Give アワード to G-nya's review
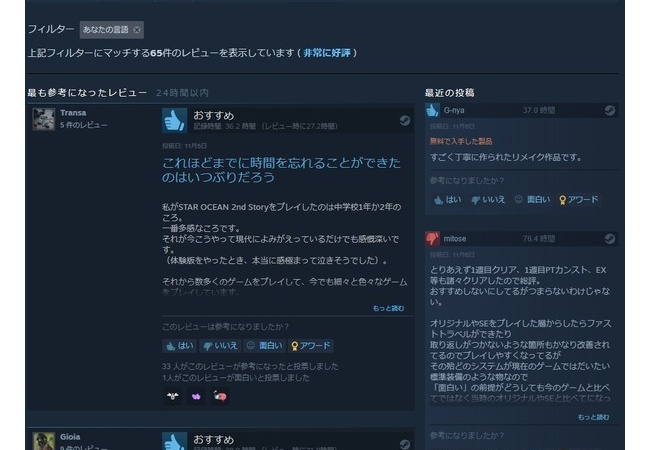 [x=579, y=200]
